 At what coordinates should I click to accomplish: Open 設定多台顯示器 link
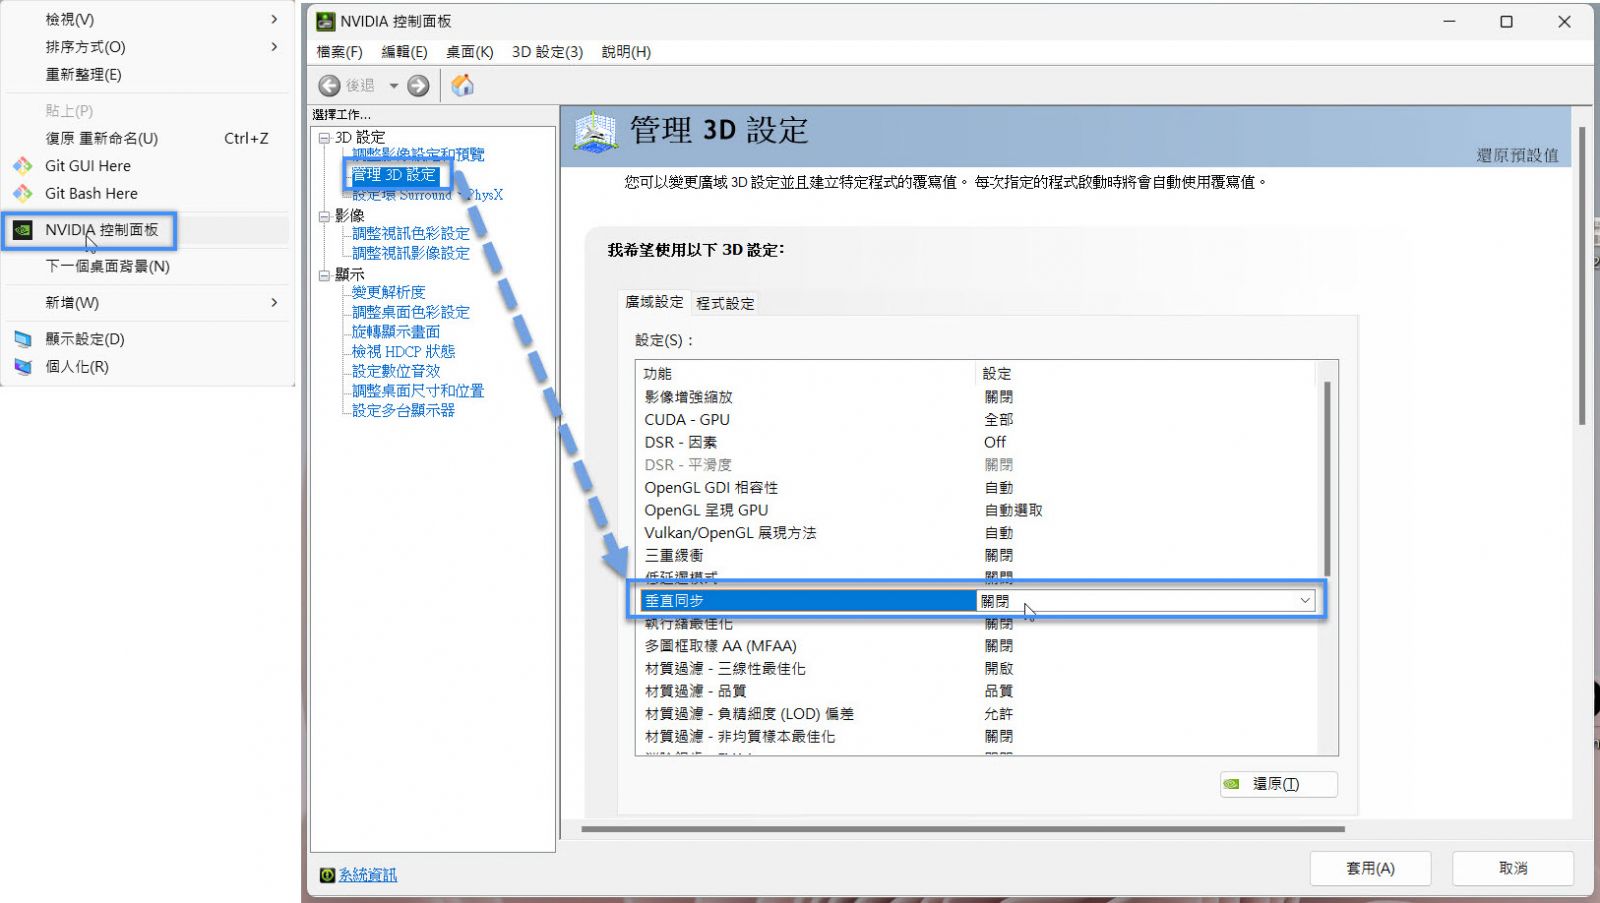pos(403,411)
